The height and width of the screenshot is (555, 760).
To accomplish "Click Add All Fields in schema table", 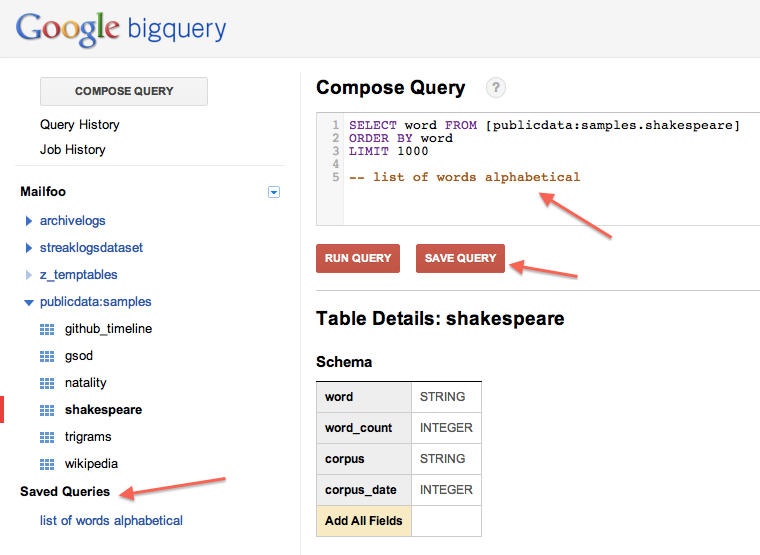I will (x=364, y=521).
